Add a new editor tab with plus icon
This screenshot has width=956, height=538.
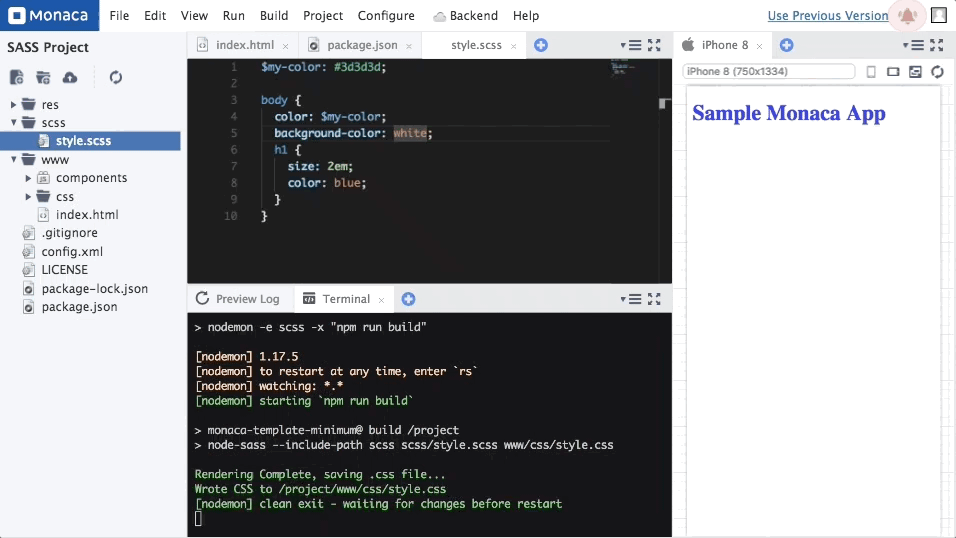(x=541, y=45)
